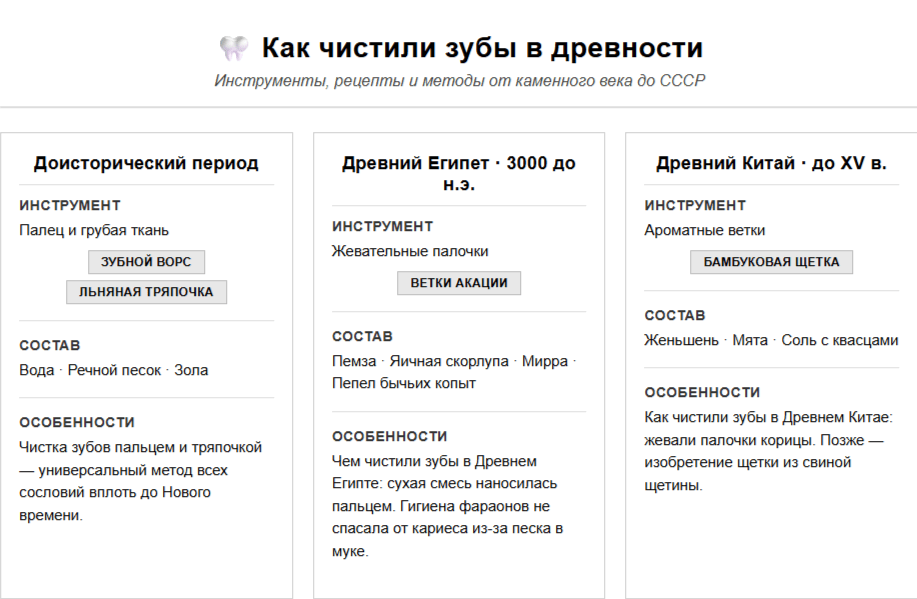Click the paragraph Как чистили зубы в Древнем Китае

pyautogui.click(x=768, y=451)
